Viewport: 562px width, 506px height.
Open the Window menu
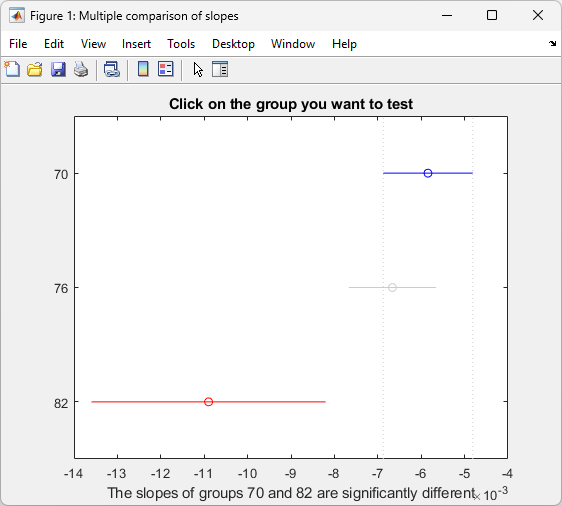point(293,44)
